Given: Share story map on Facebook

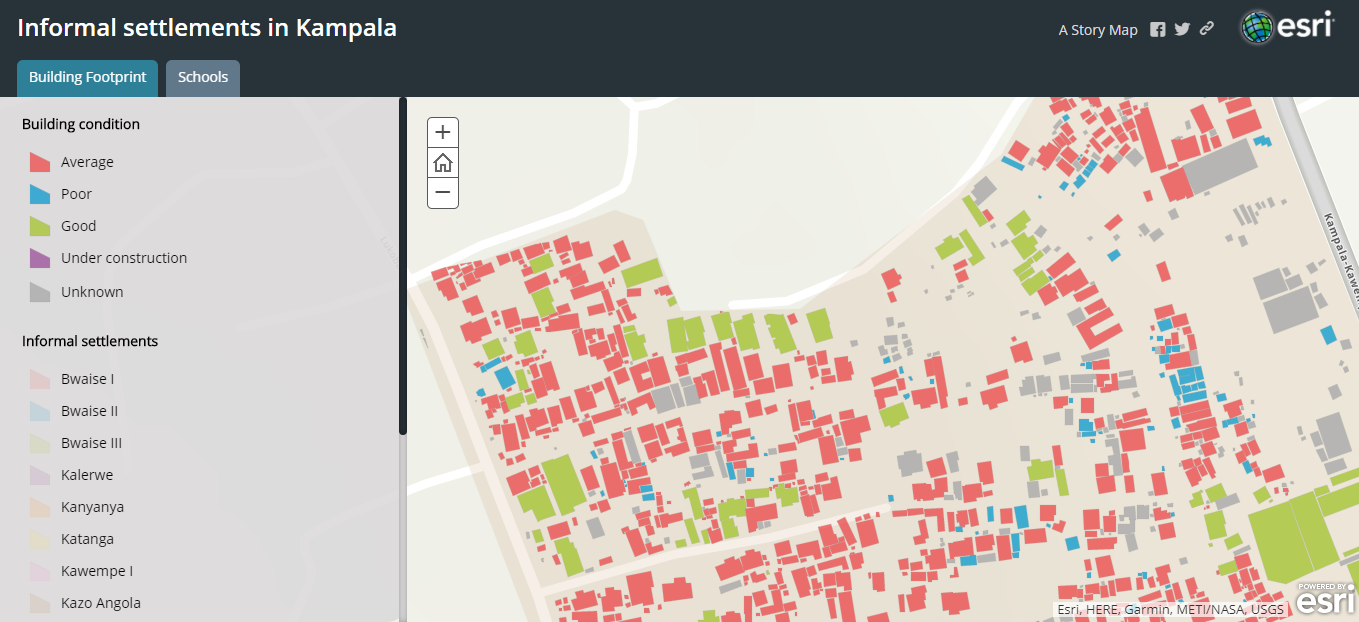Looking at the screenshot, I should (x=1157, y=30).
